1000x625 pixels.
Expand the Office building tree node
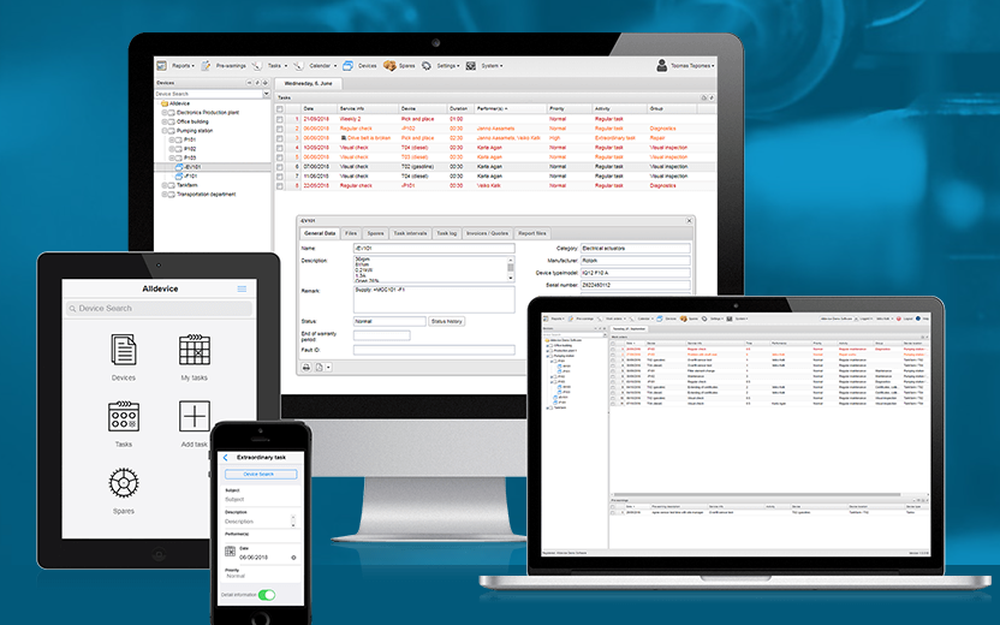164,121
